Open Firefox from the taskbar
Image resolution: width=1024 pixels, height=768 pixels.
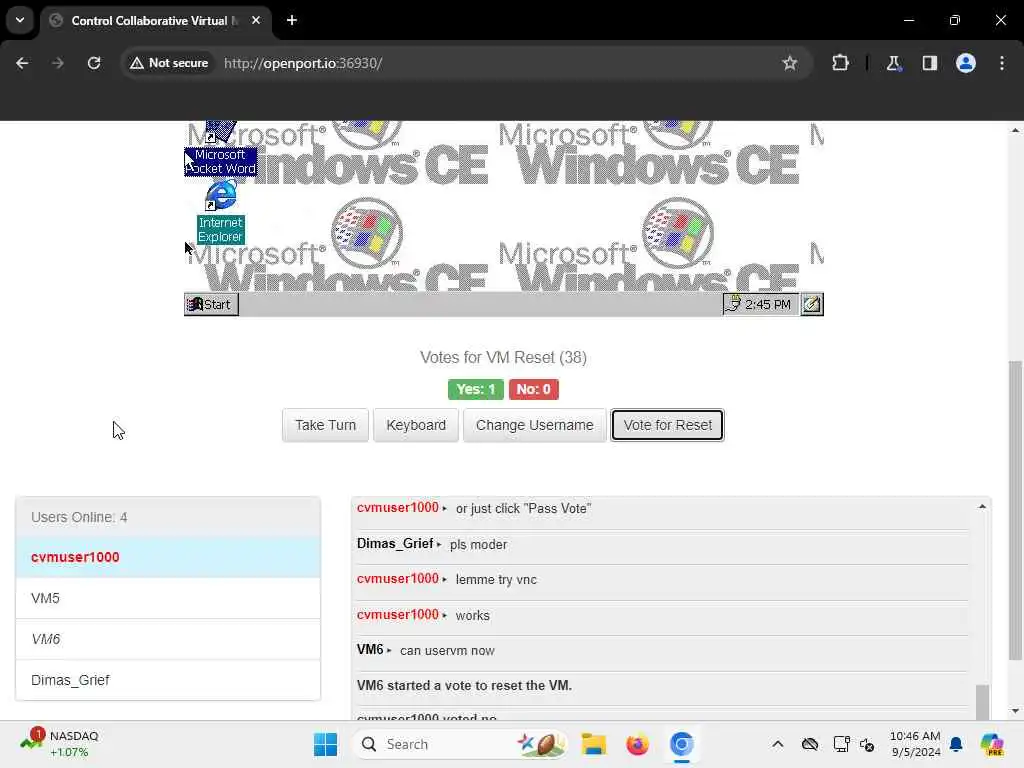[637, 744]
